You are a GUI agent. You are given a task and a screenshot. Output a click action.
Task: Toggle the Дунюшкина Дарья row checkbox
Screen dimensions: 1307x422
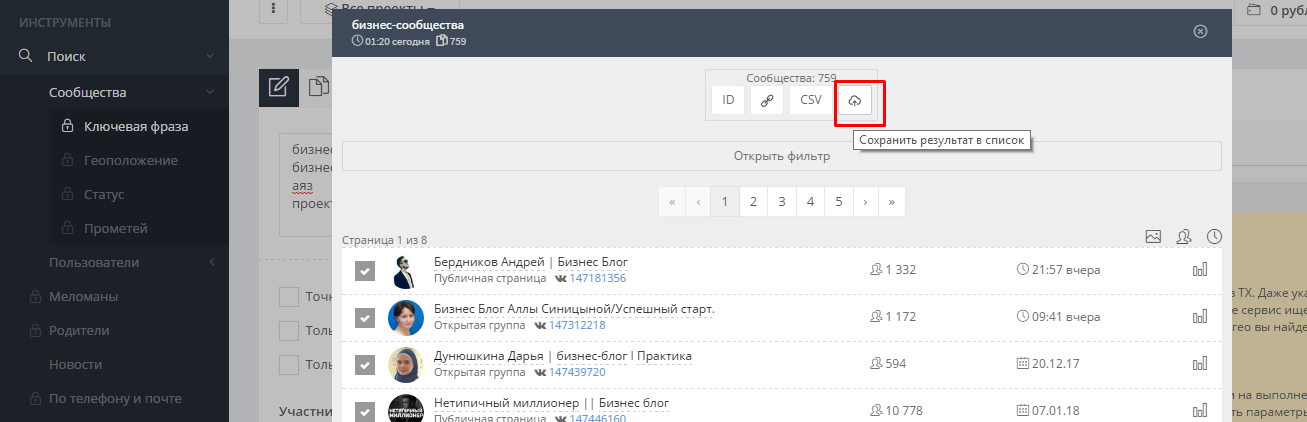365,364
